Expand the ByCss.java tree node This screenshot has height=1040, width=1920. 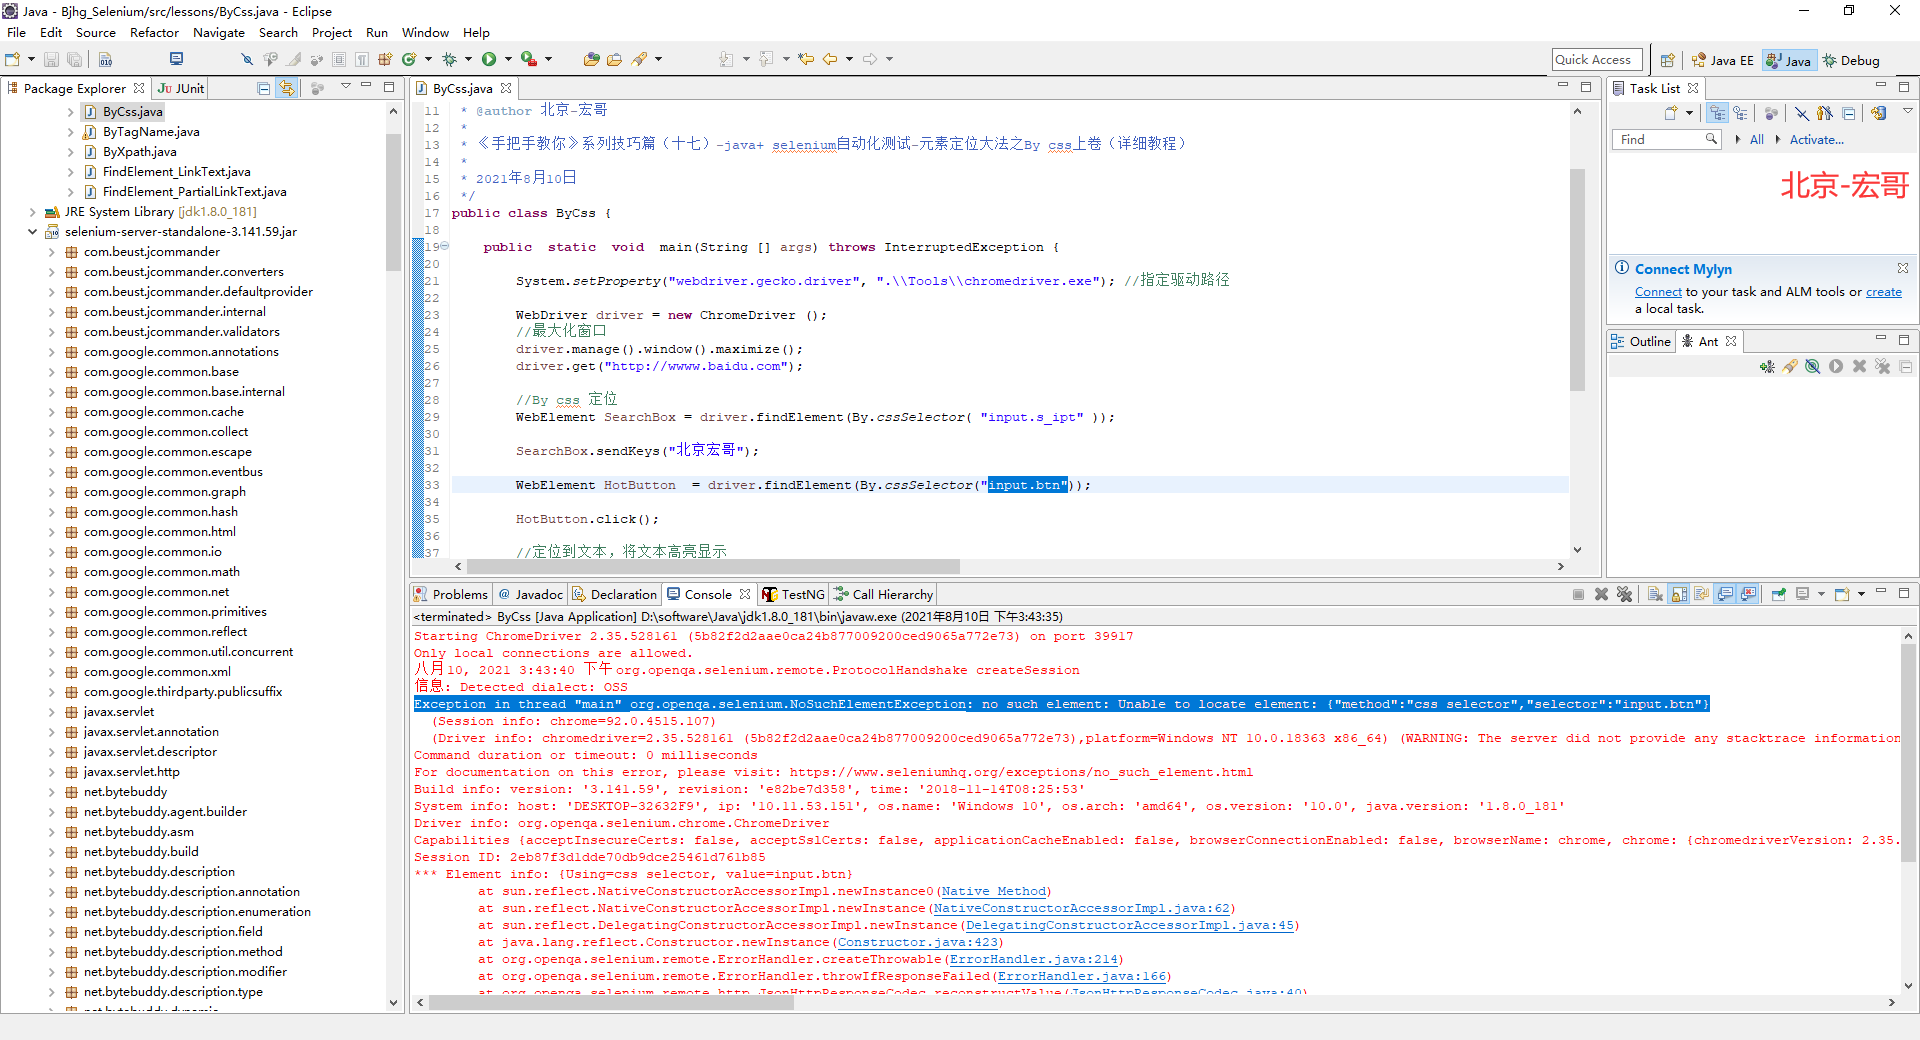pyautogui.click(x=70, y=112)
